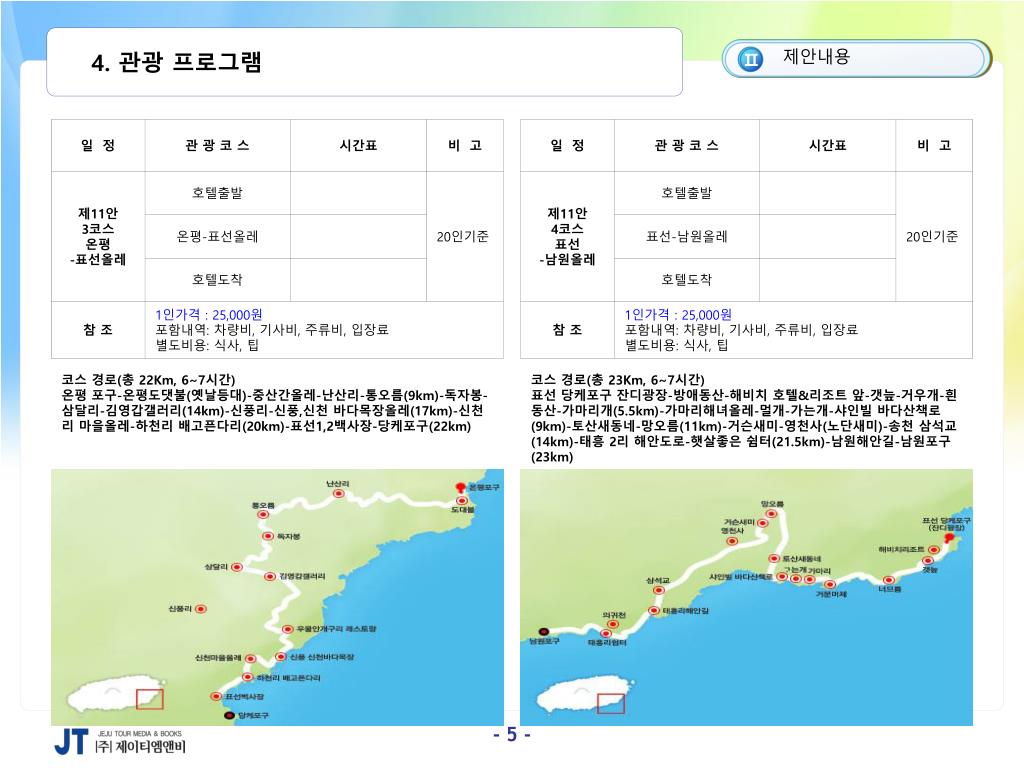Click the 신천마을올레 marker
Viewport: 1024px width, 768px height.
250,658
